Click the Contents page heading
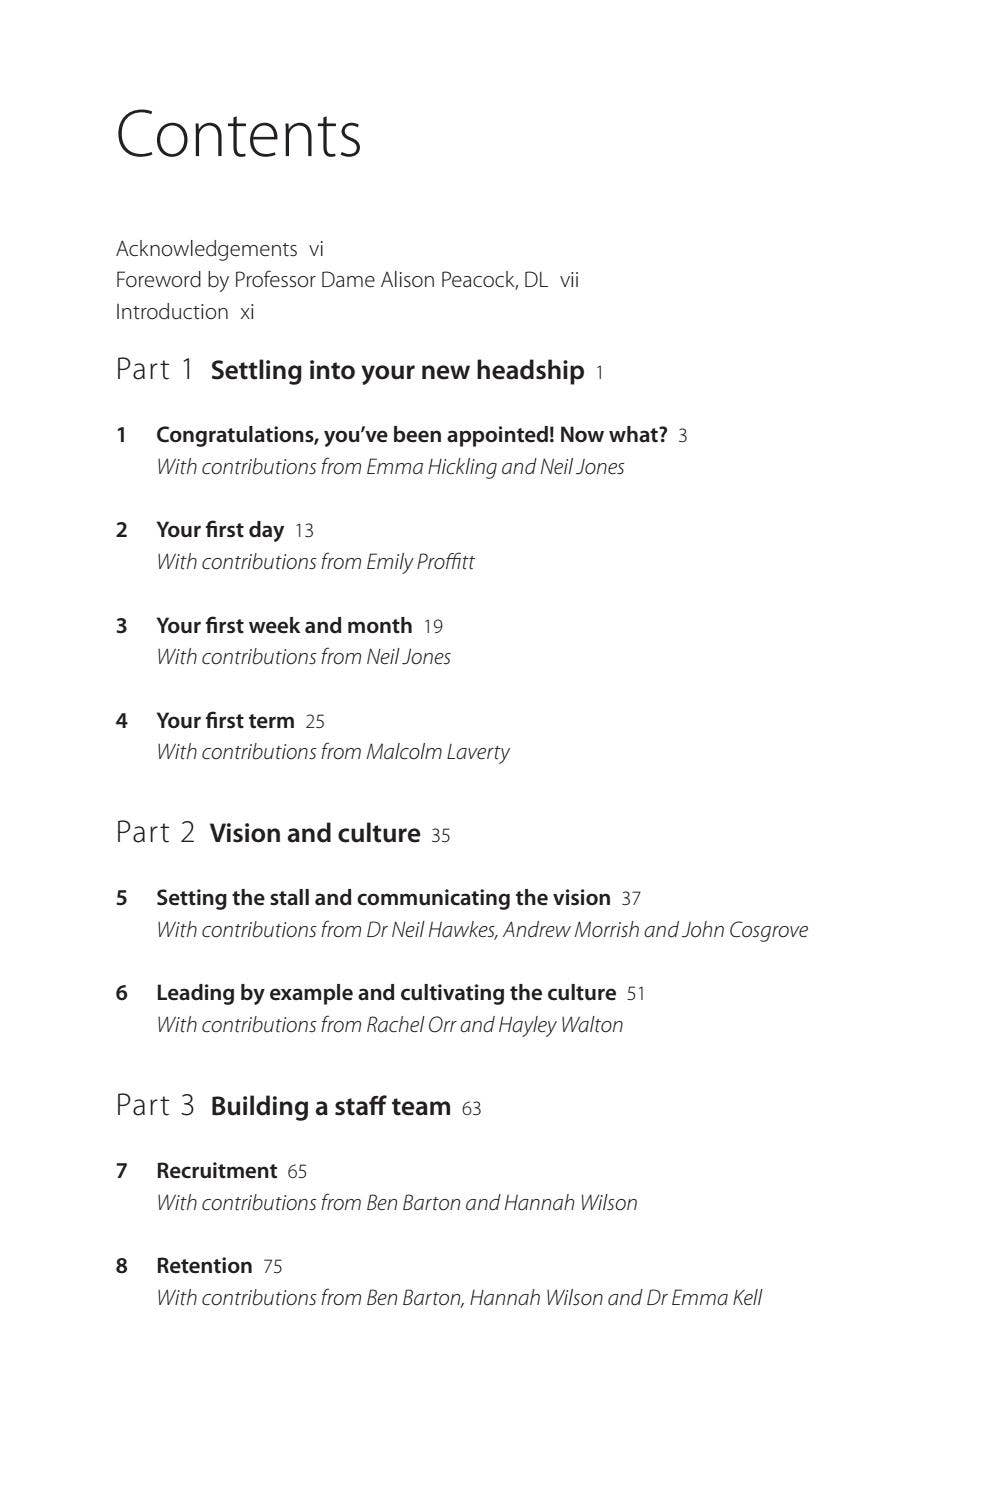 [x=238, y=135]
